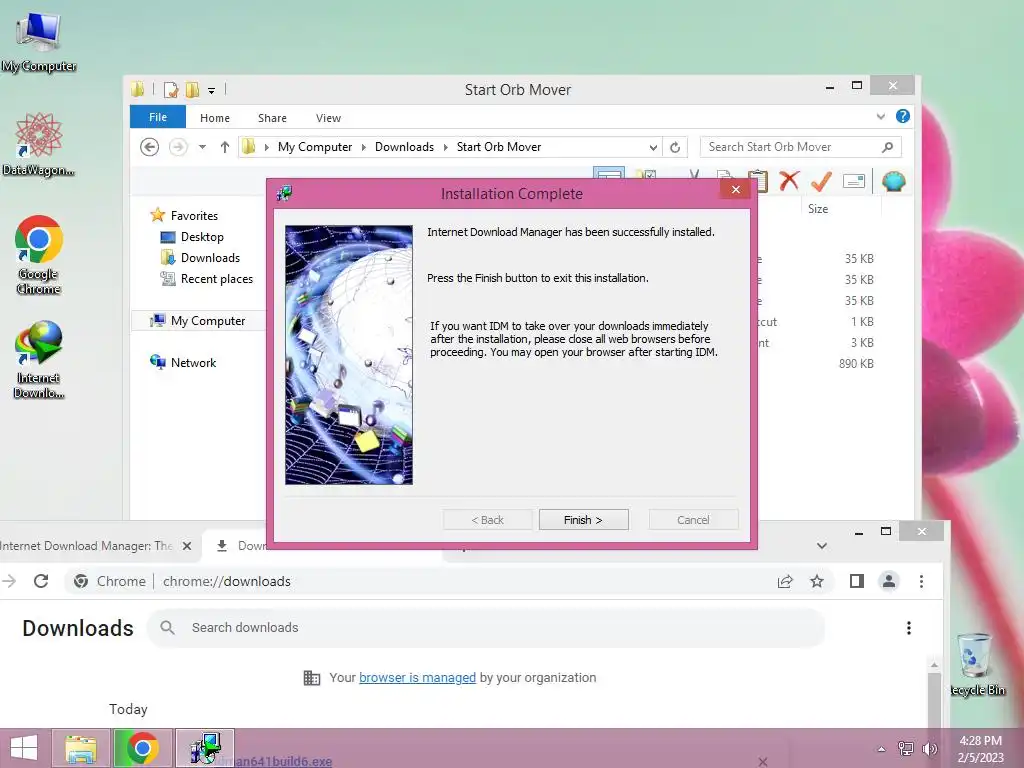Switch to the IDM installer taskbar button
The width and height of the screenshot is (1024, 768).
[x=204, y=748]
